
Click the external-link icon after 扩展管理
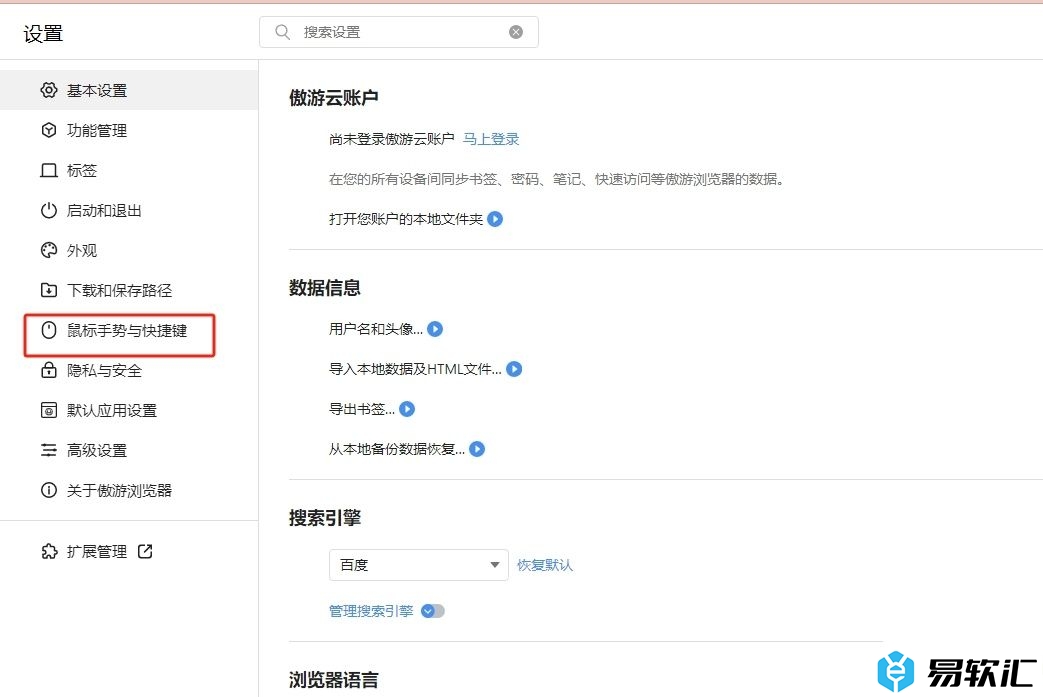pos(145,551)
